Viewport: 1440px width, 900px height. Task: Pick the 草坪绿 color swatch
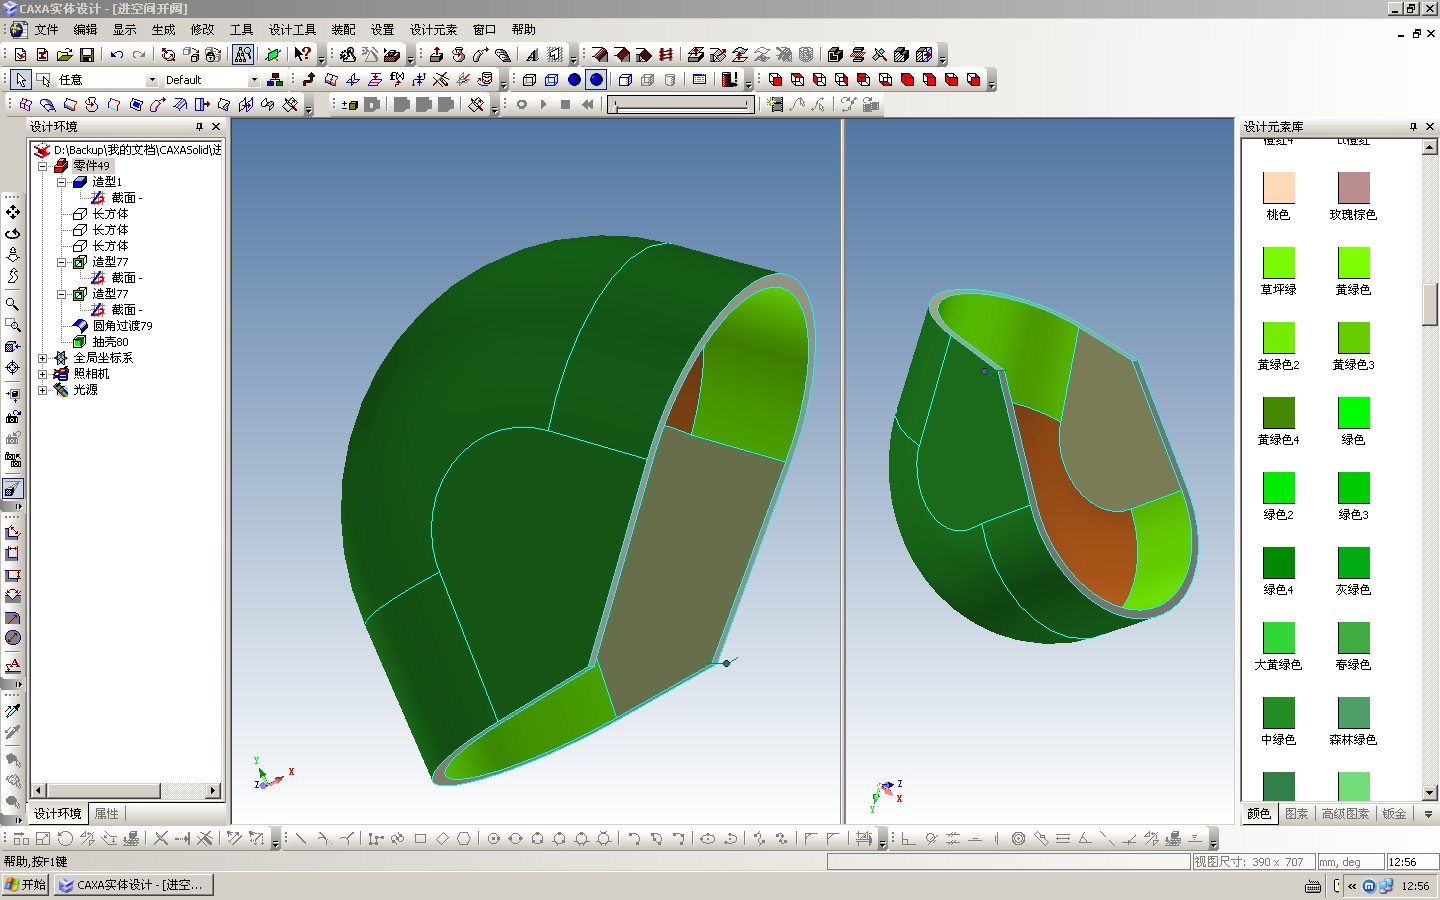[x=1279, y=263]
